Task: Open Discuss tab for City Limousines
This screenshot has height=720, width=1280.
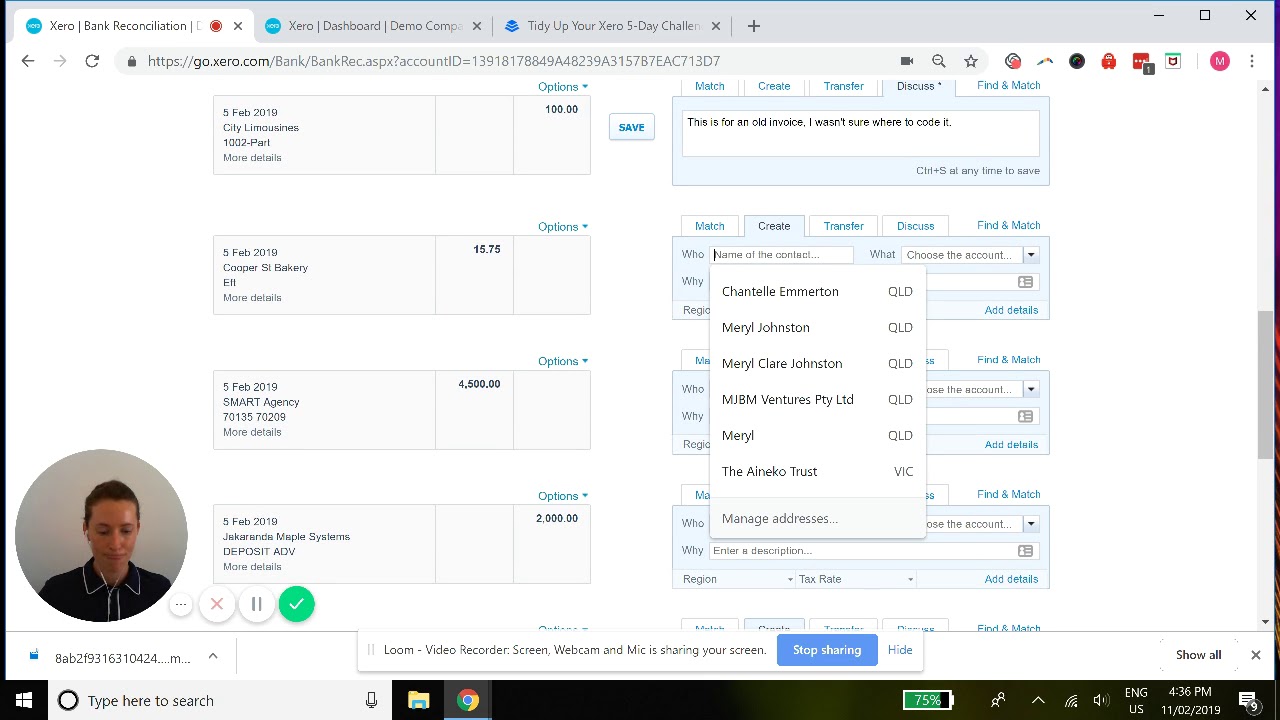Action: (918, 86)
